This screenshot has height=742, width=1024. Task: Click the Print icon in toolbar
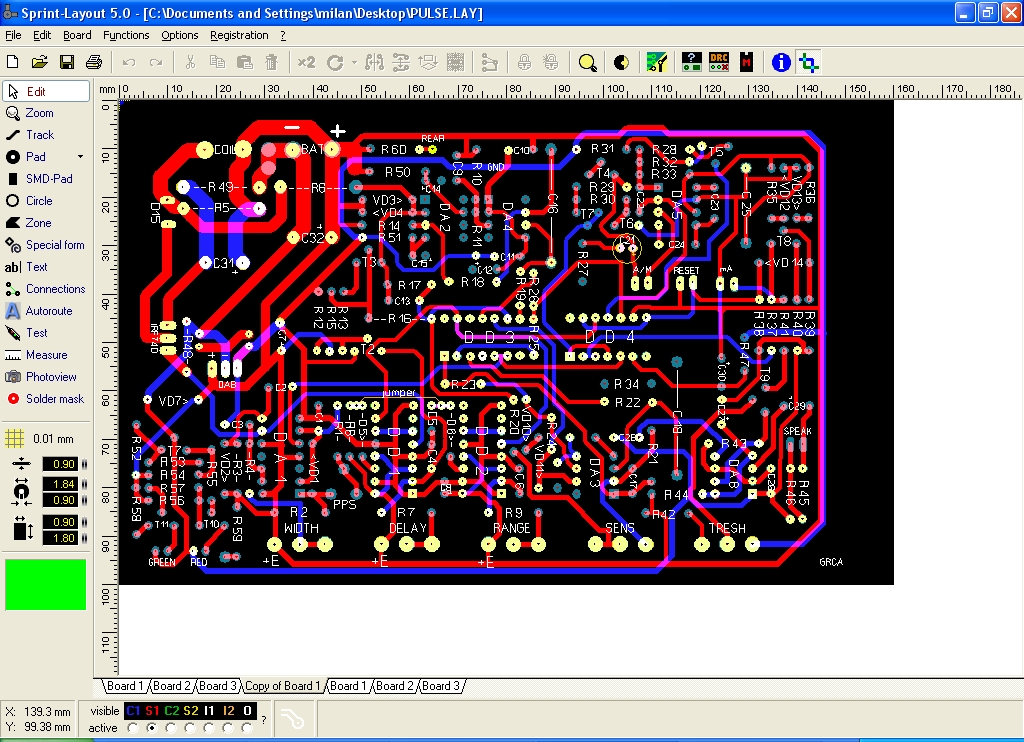pos(94,62)
